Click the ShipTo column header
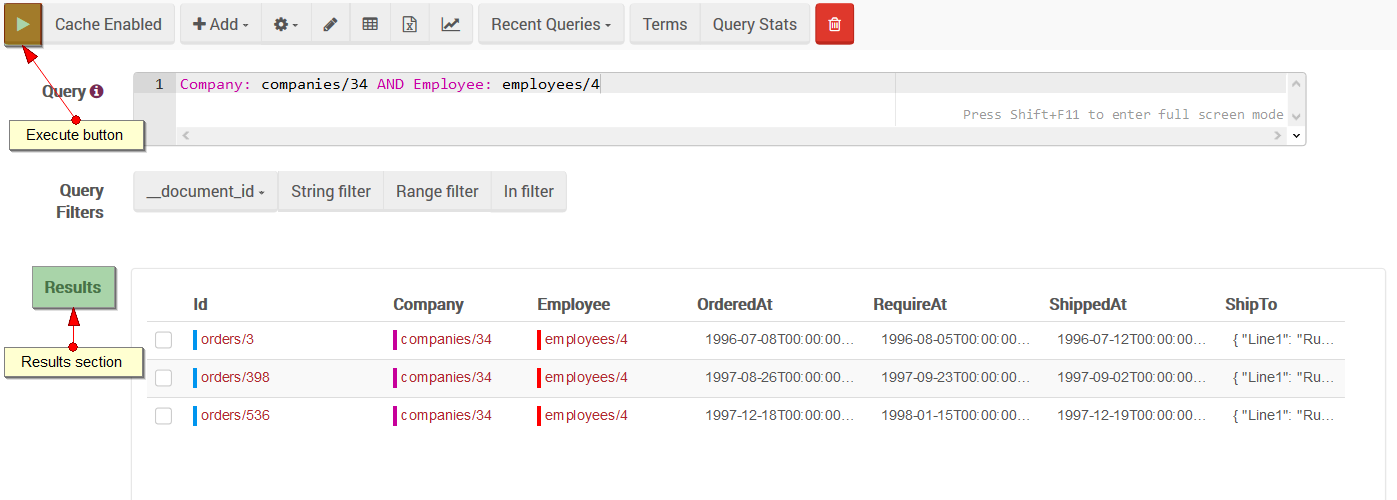The height and width of the screenshot is (500, 1397). click(1251, 305)
